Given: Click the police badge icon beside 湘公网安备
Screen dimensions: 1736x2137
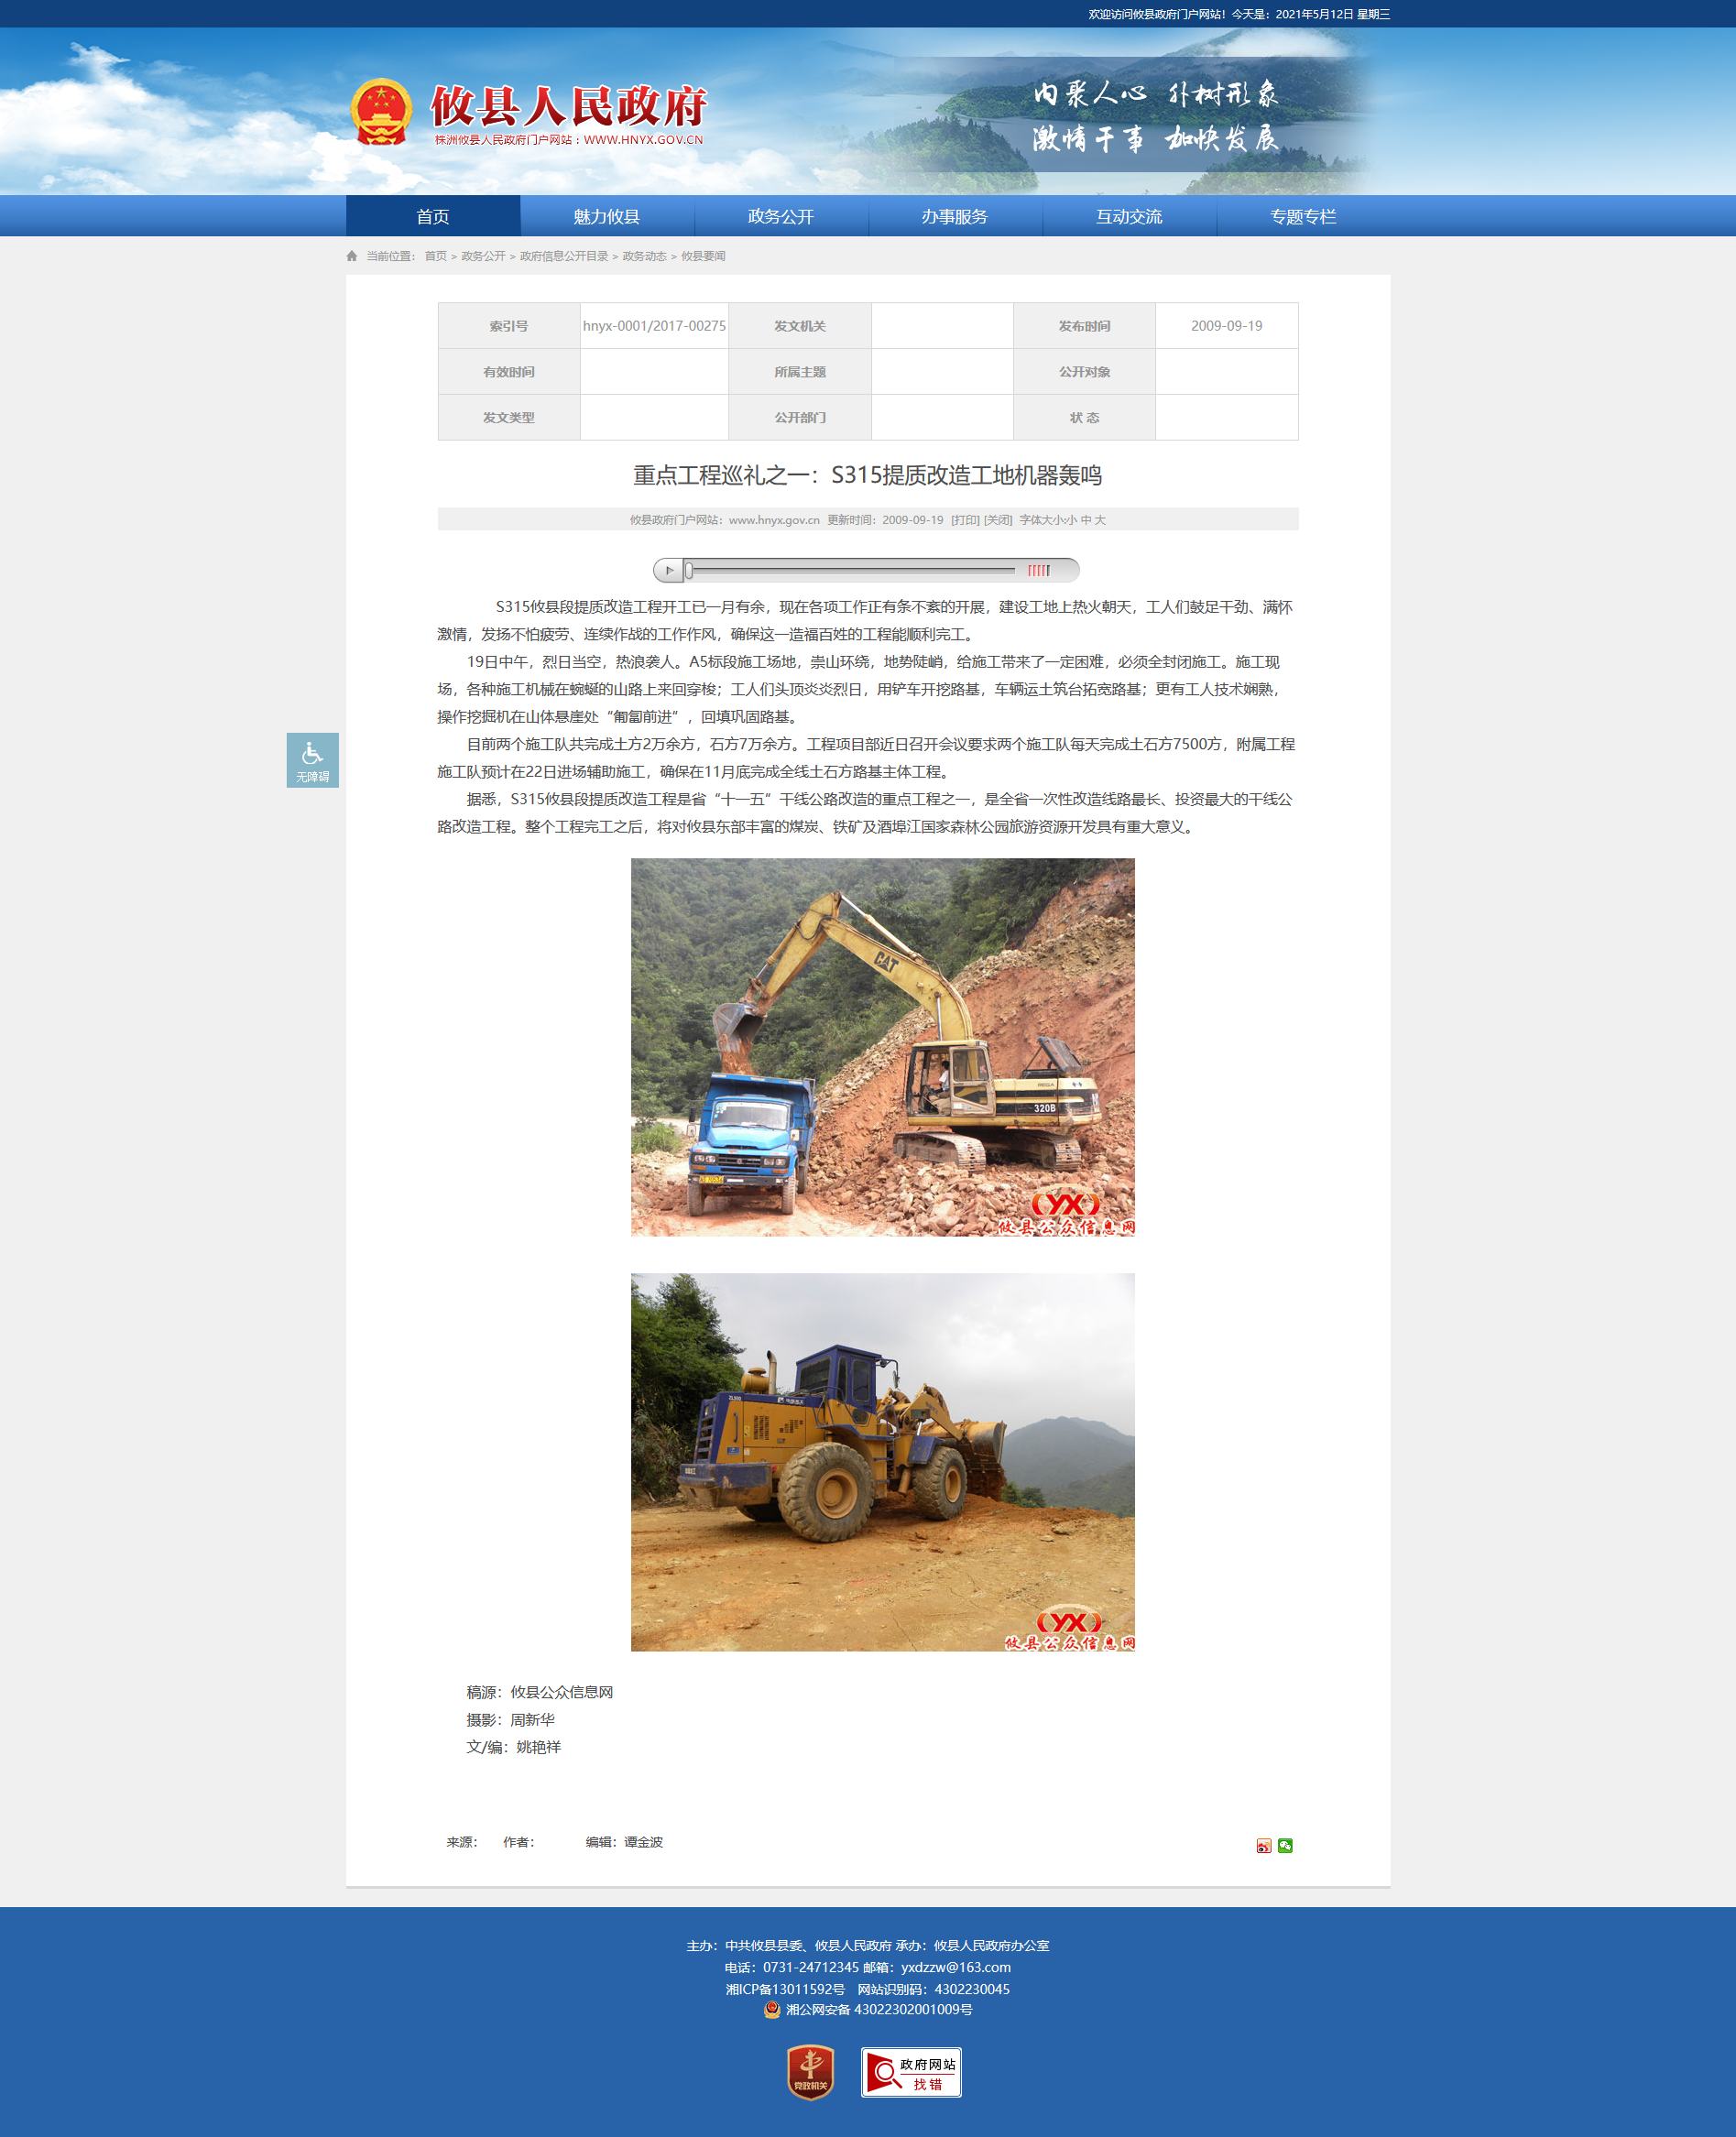Looking at the screenshot, I should (x=772, y=2009).
